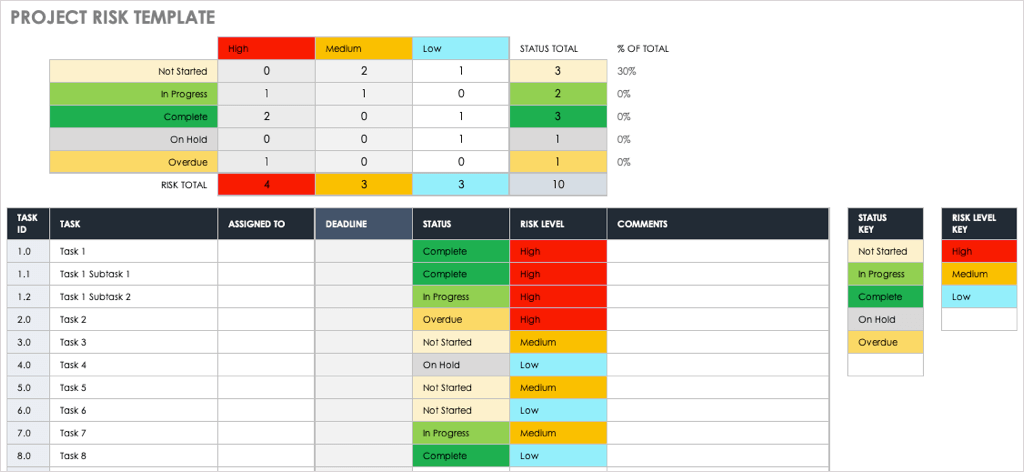Click the Task ID column header
Screen dimensions: 1024x472
[x=27, y=224]
